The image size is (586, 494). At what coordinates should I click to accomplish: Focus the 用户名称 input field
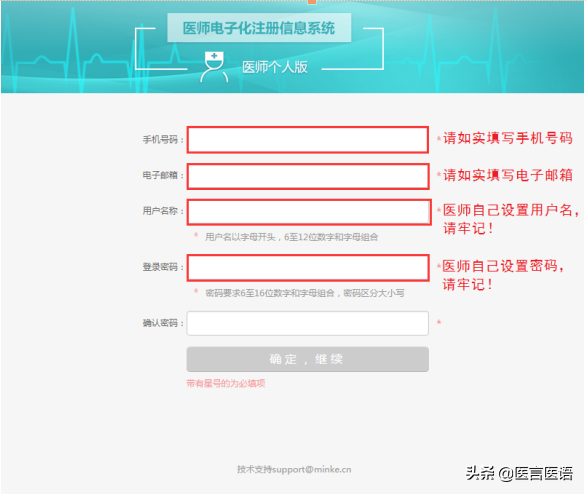click(x=309, y=212)
